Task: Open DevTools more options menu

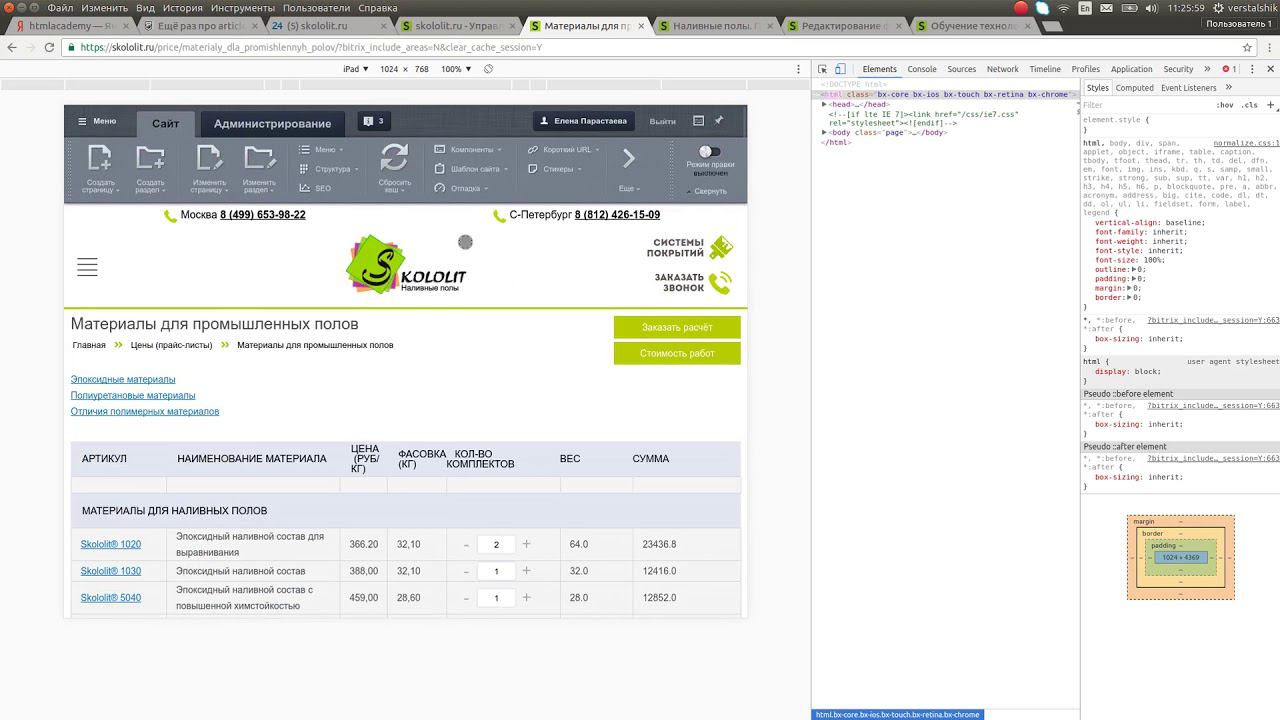Action: (x=1250, y=69)
